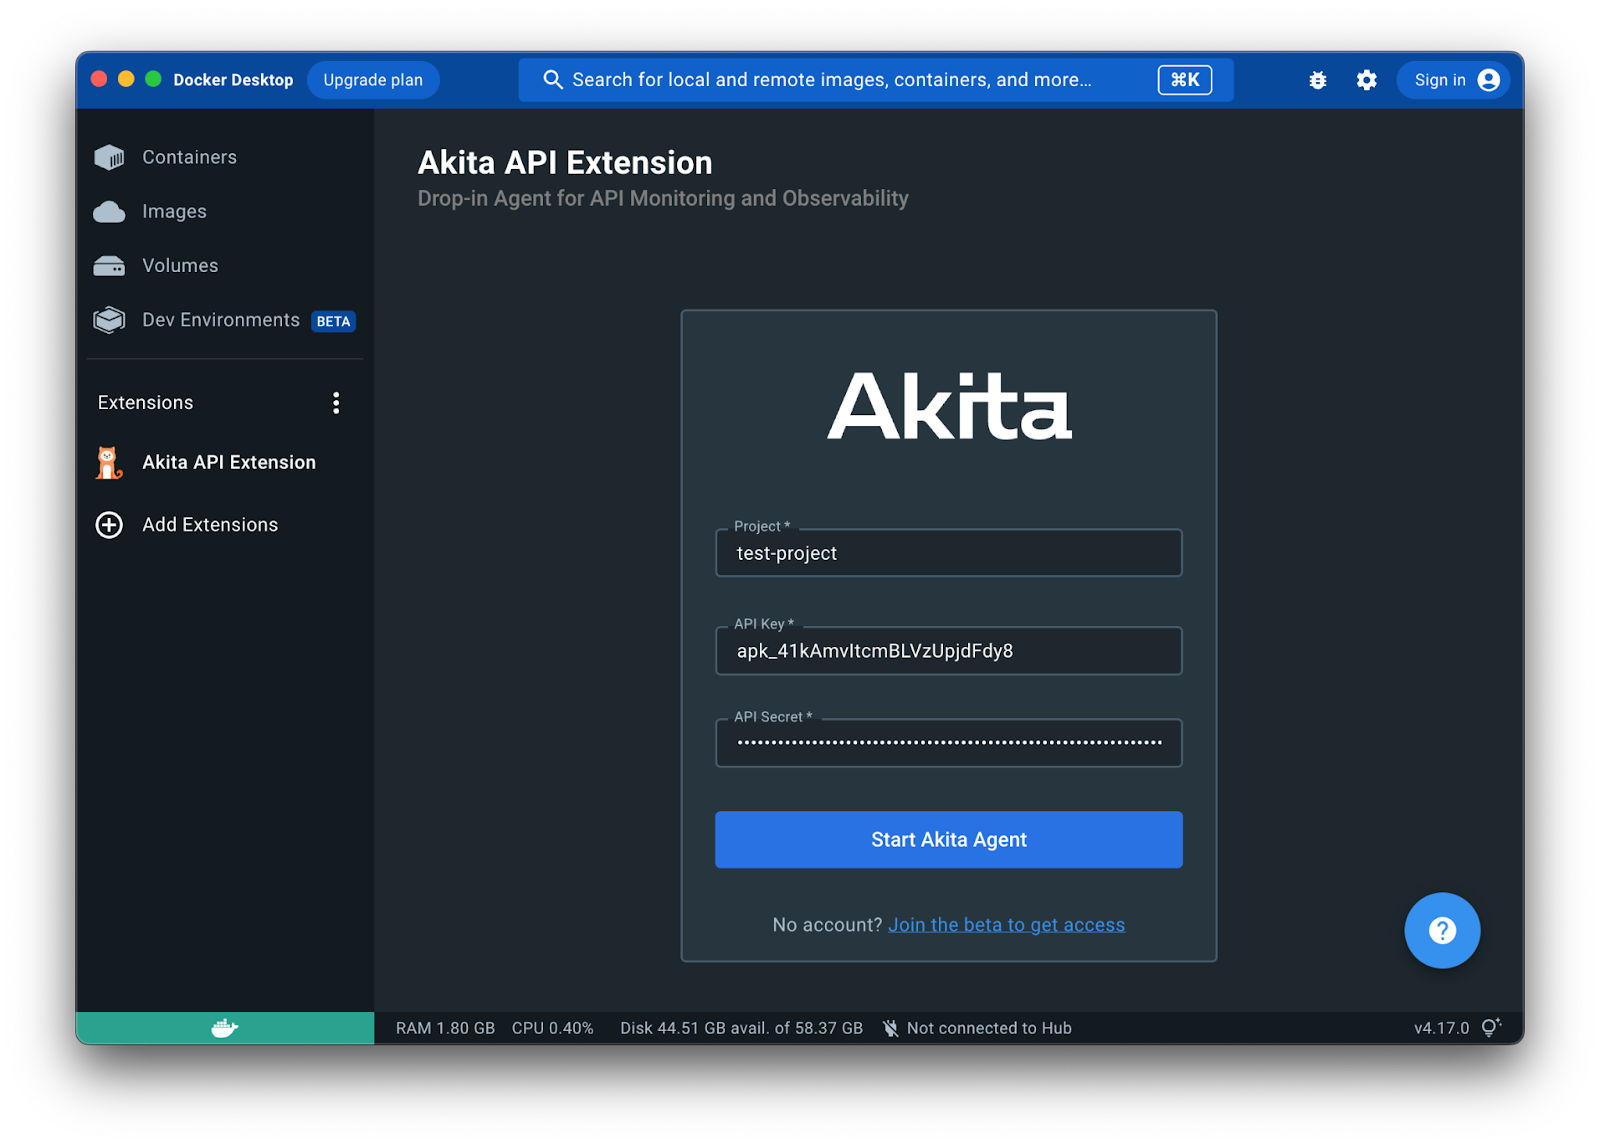Open the blue help question-mark button
Screen dimensions: 1600x1145
coord(1442,931)
